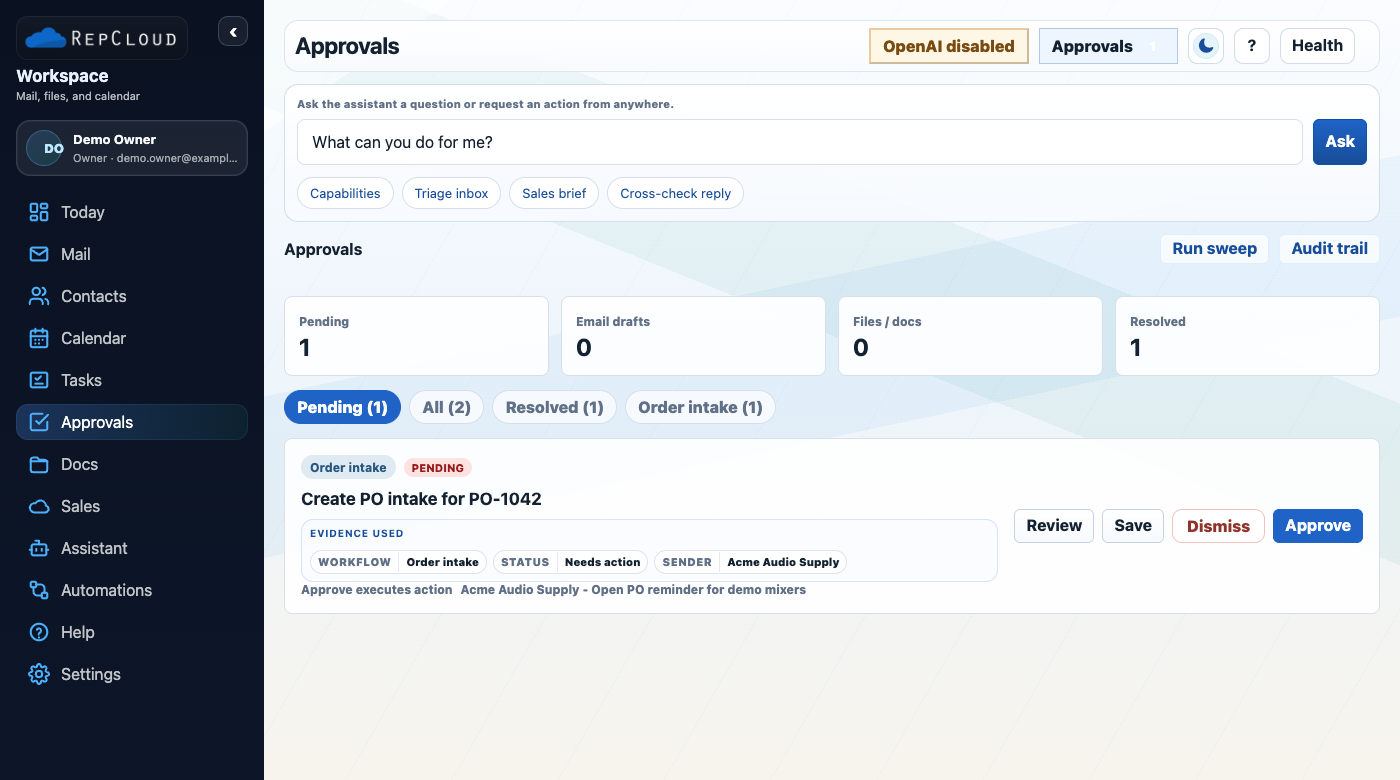Viewport: 1400px width, 780px height.
Task: Click Save on the PO-1042 approval
Action: click(1133, 526)
